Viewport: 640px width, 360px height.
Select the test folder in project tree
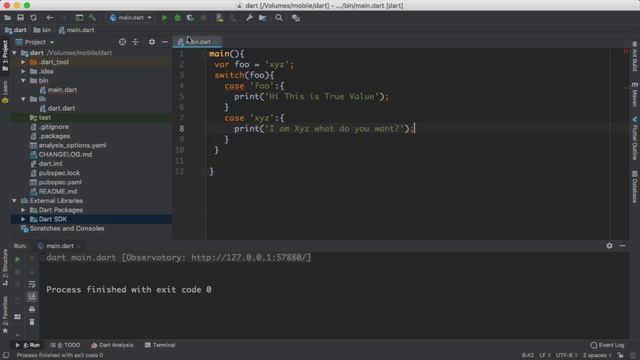tap(40, 118)
